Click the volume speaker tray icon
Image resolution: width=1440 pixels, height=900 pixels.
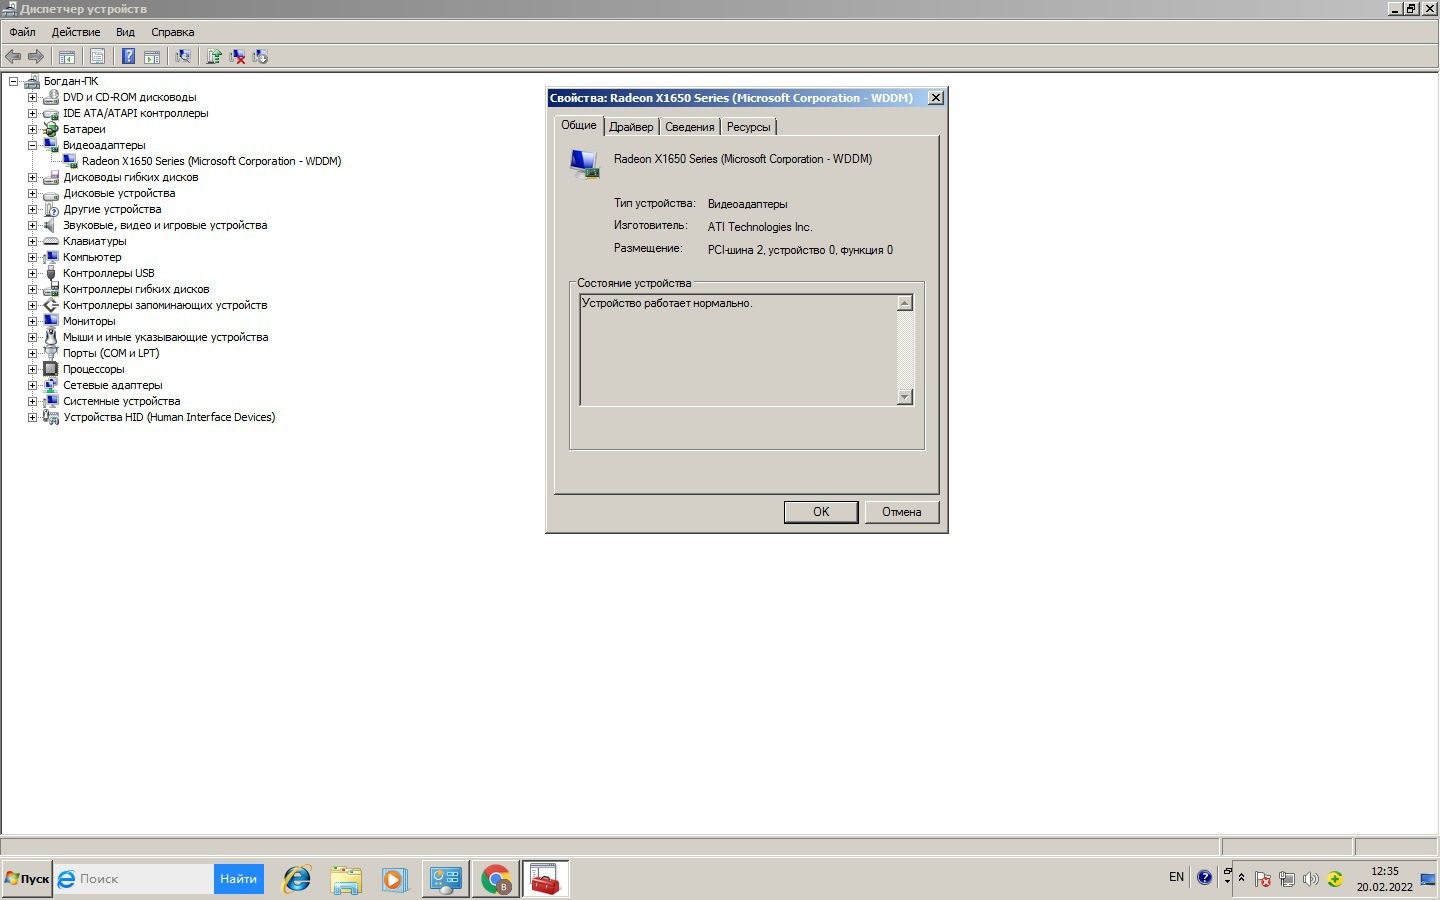[x=1311, y=880]
